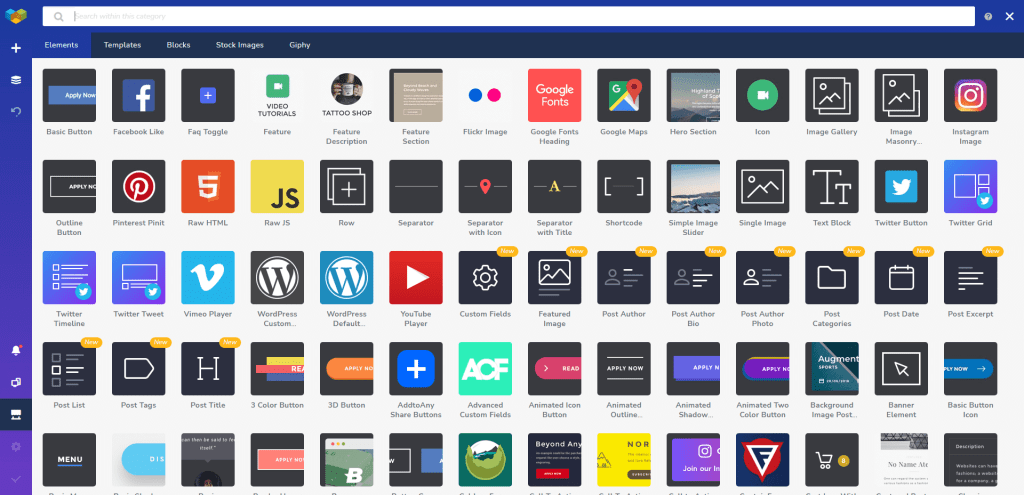Click the "Post List" label
The image size is (1024, 495).
click(69, 406)
